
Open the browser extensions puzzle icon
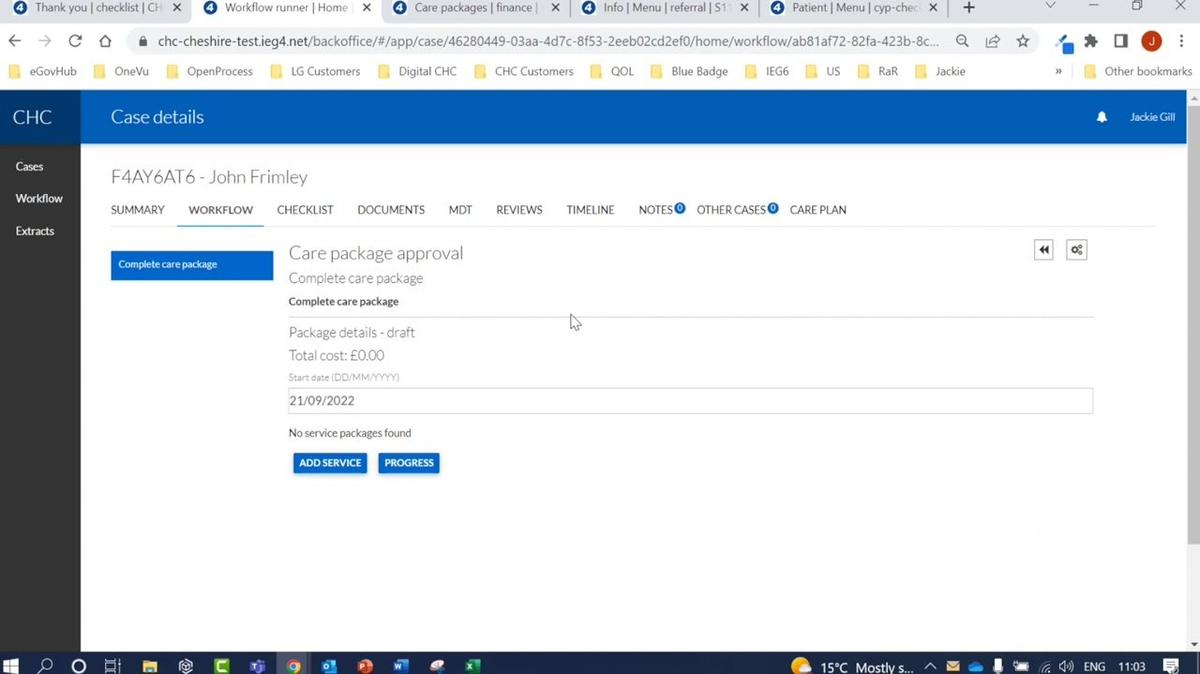click(1090, 43)
